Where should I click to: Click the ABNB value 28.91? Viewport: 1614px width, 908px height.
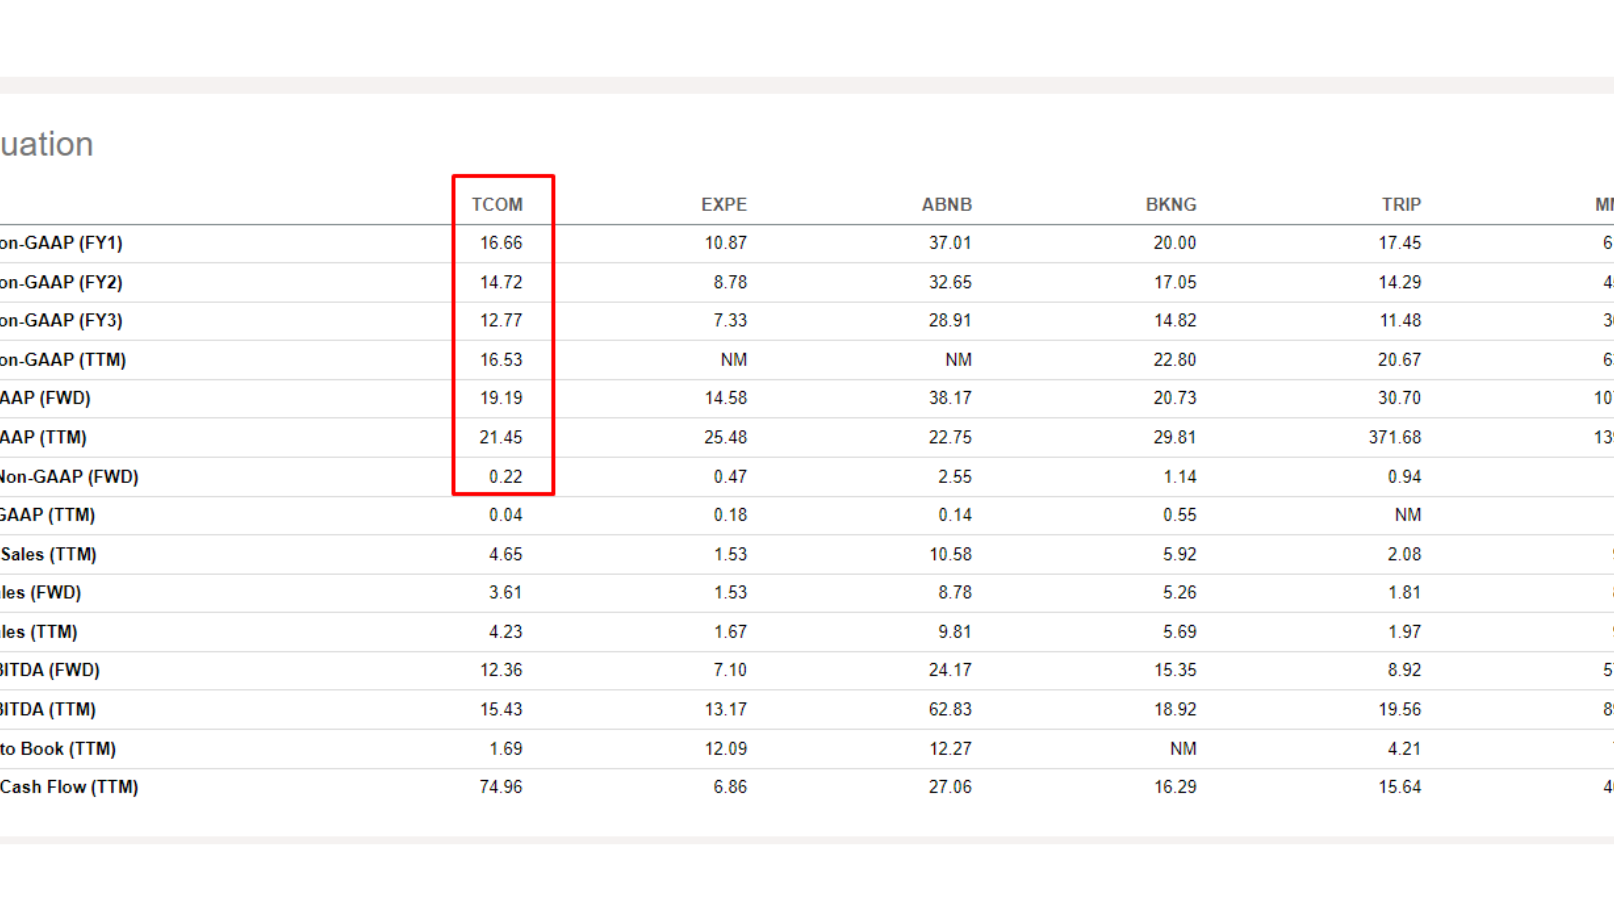coord(950,321)
